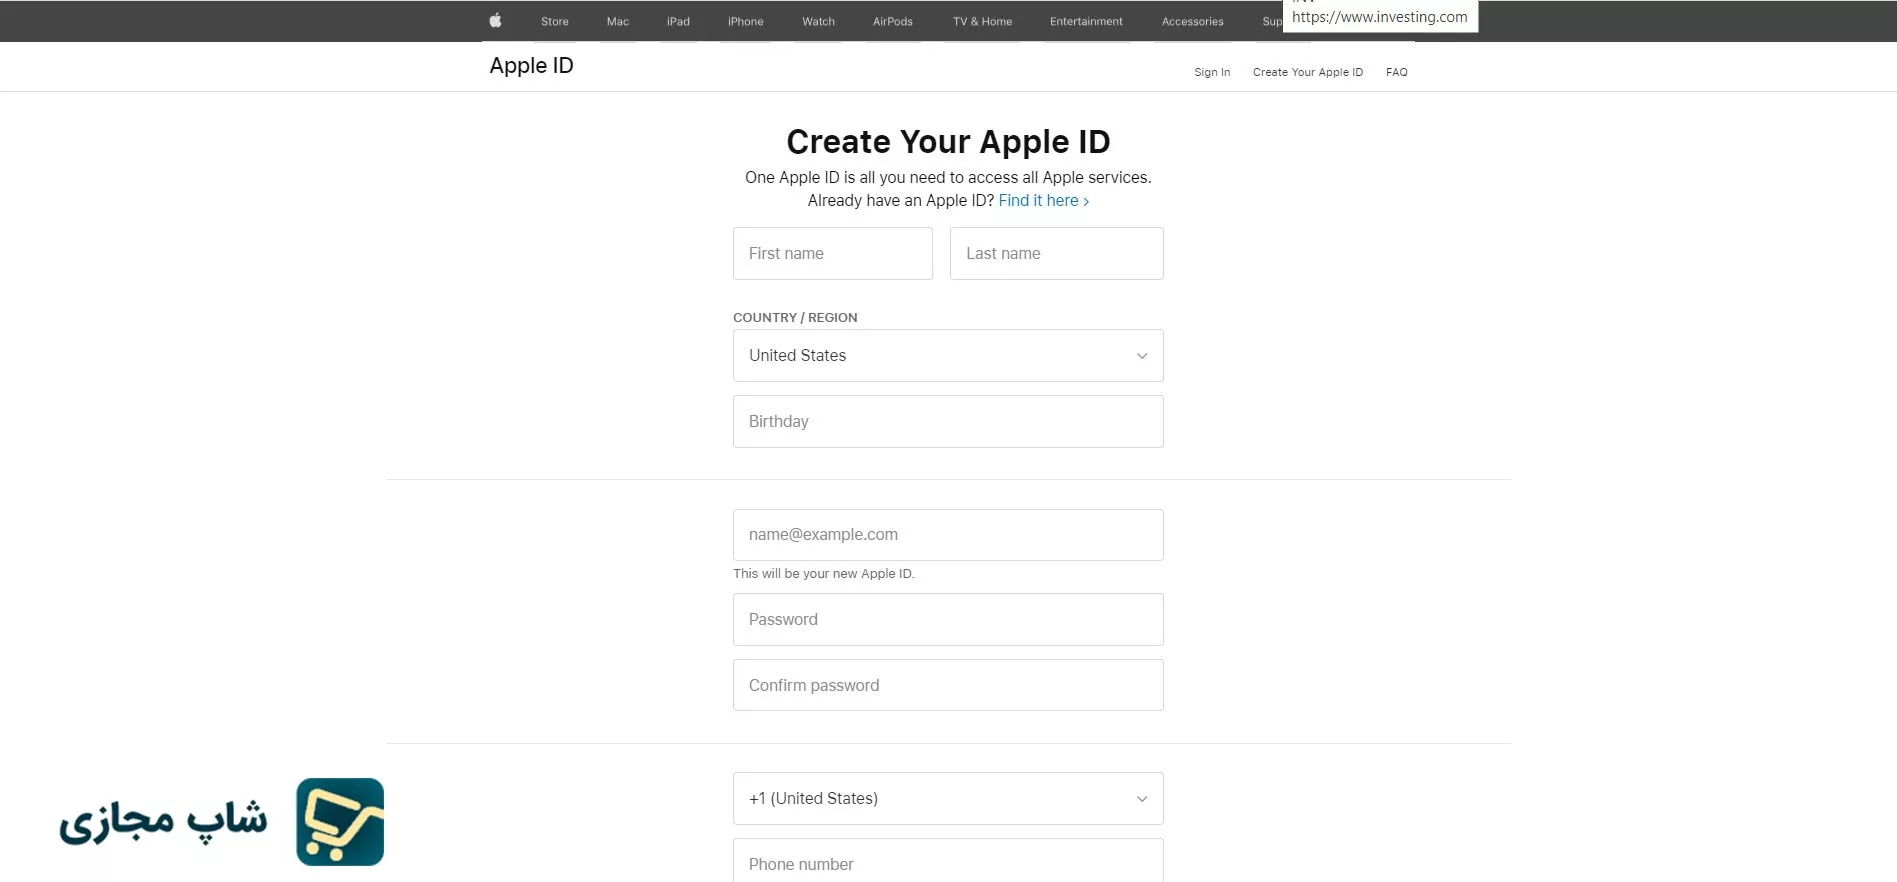Open the Country / Region dropdown
This screenshot has width=1897, height=882.
click(x=948, y=356)
